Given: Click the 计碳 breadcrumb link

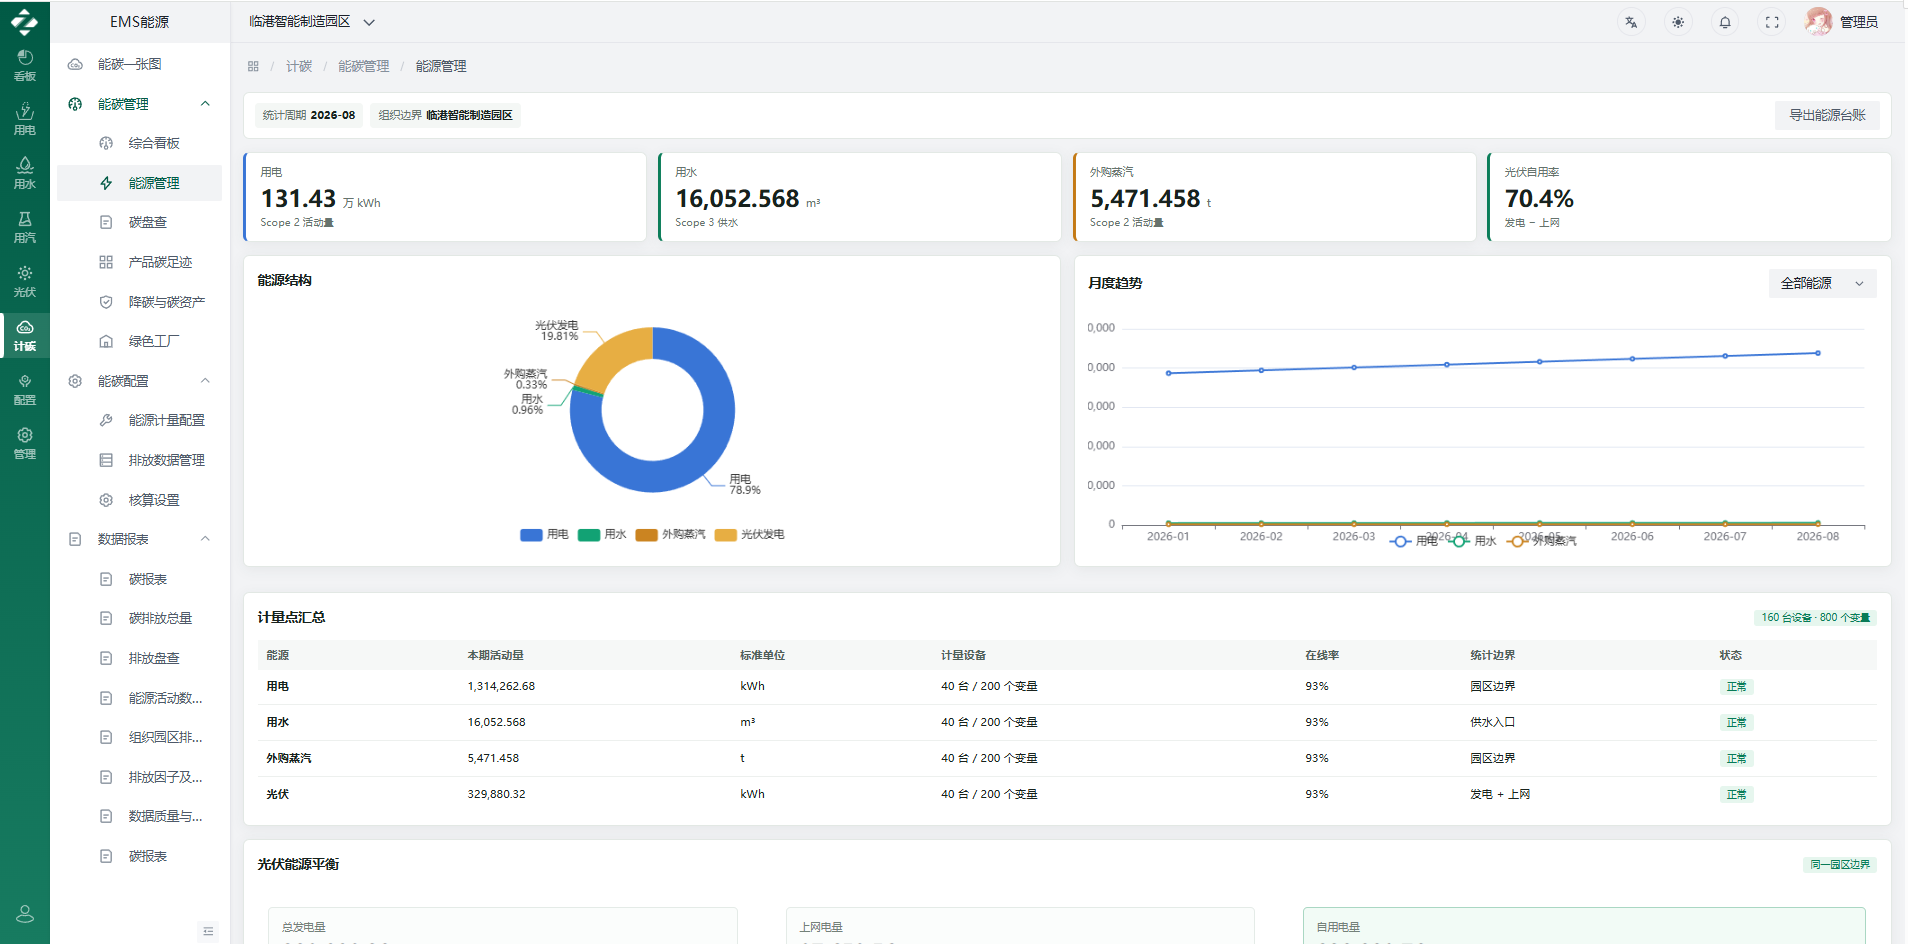Looking at the screenshot, I should (299, 66).
